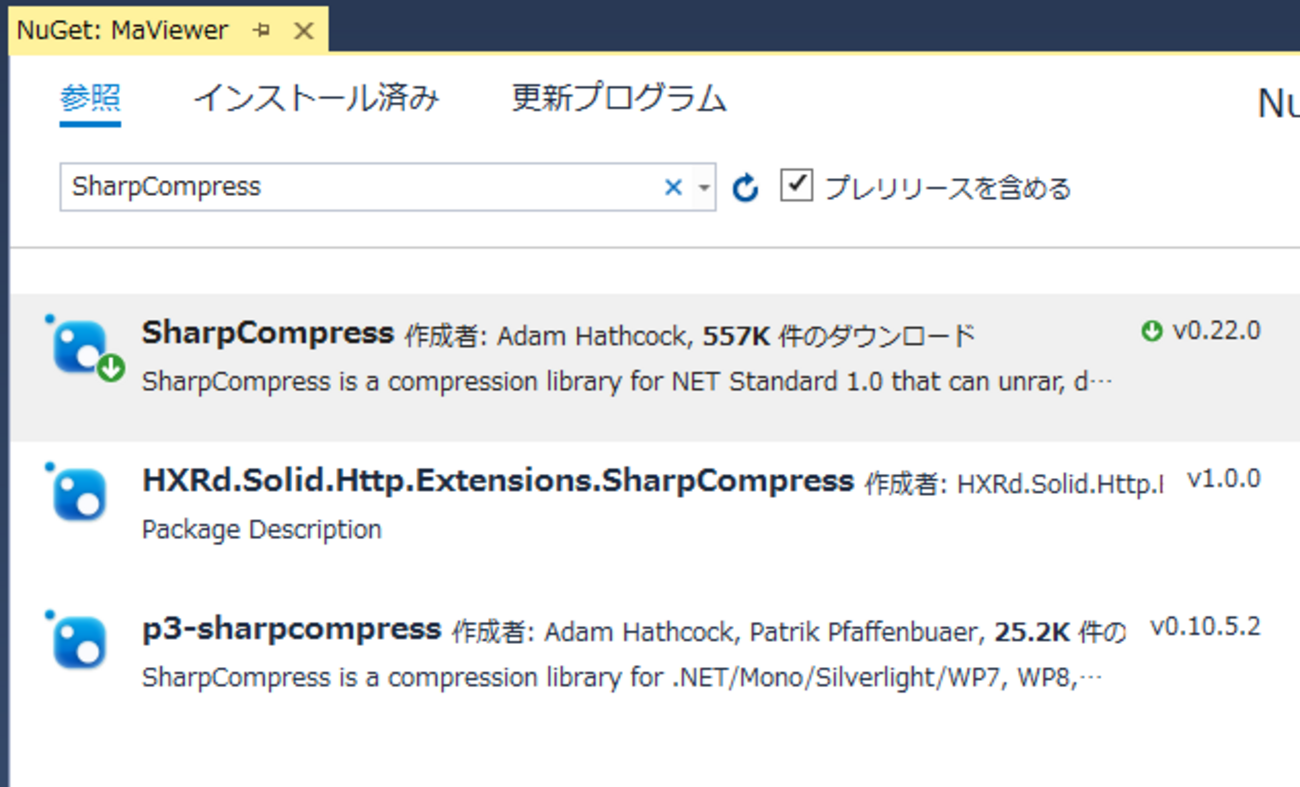Refresh the package search results

point(745,188)
